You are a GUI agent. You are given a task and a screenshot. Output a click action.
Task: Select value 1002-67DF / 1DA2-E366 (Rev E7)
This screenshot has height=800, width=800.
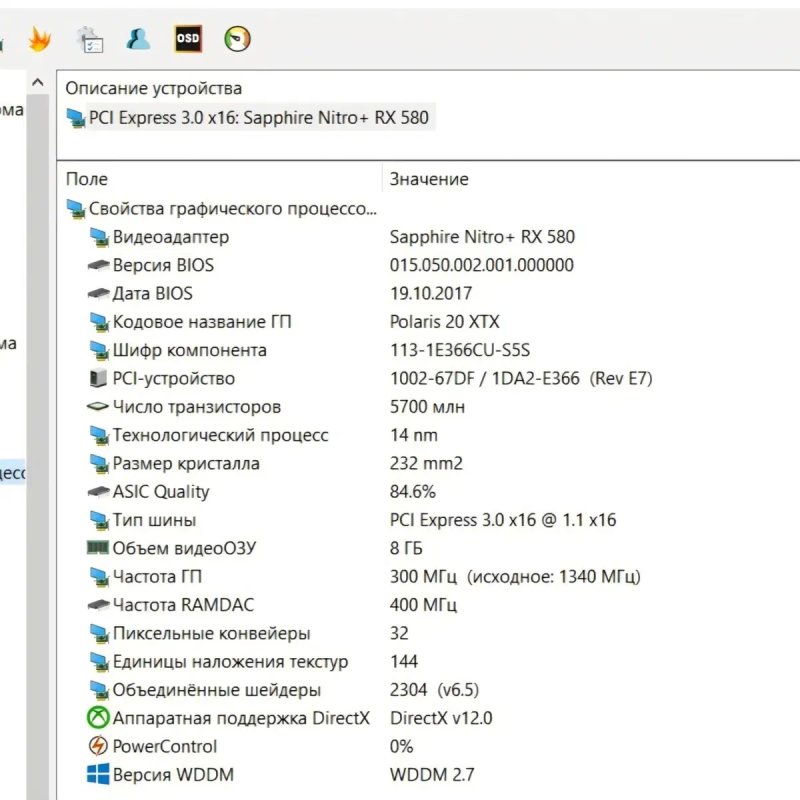[x=521, y=379]
